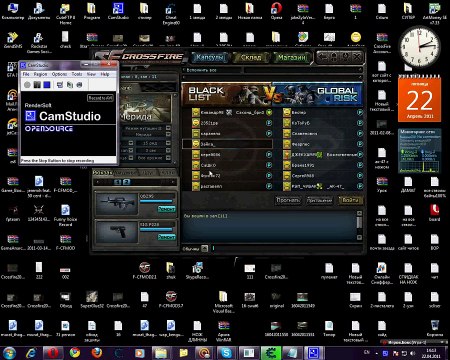
Task: Switch to backpack page 1
Action: pos(118,182)
